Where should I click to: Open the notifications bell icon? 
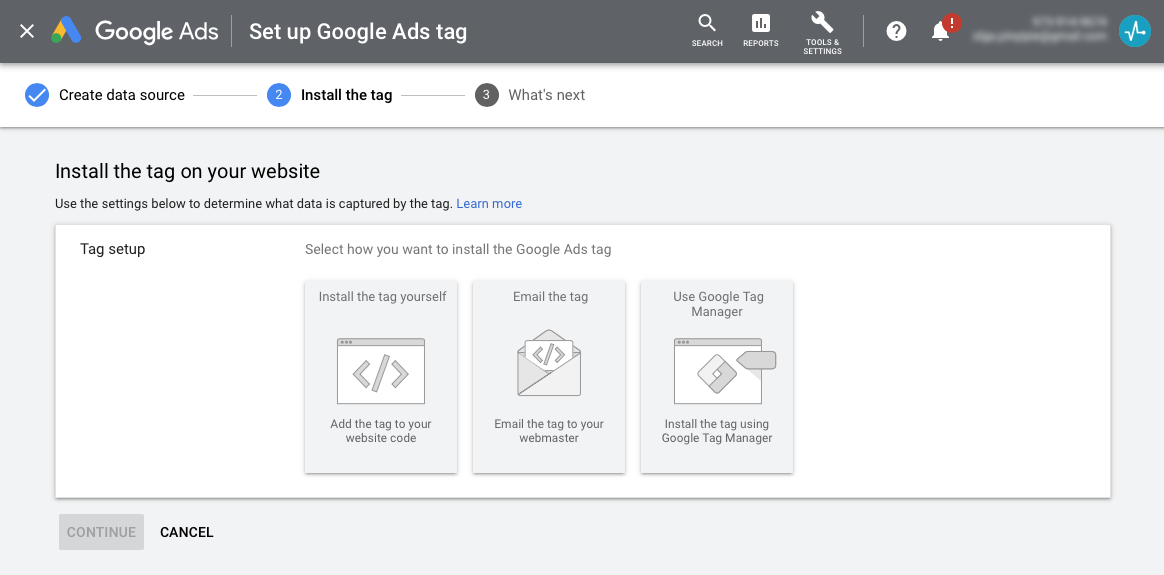941,31
